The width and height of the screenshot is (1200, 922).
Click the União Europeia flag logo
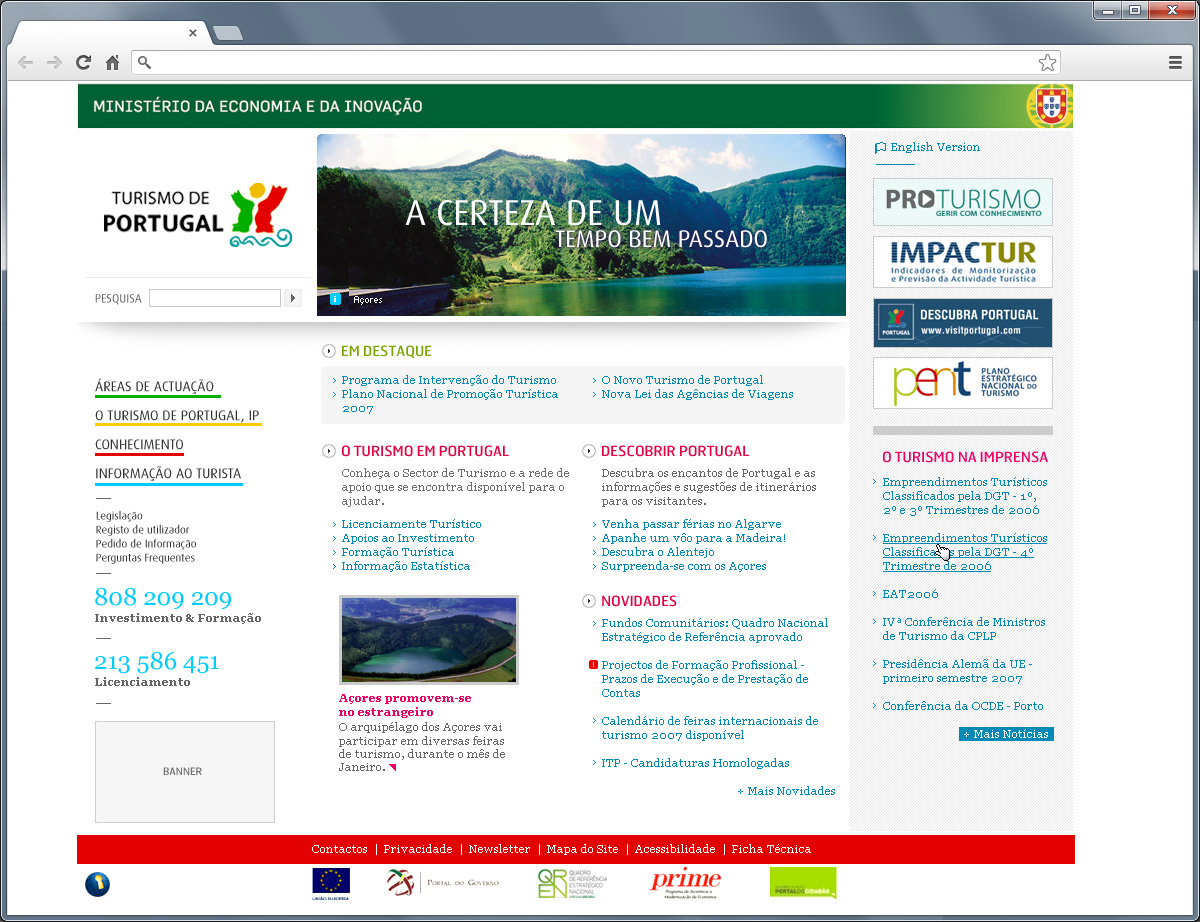point(331,882)
